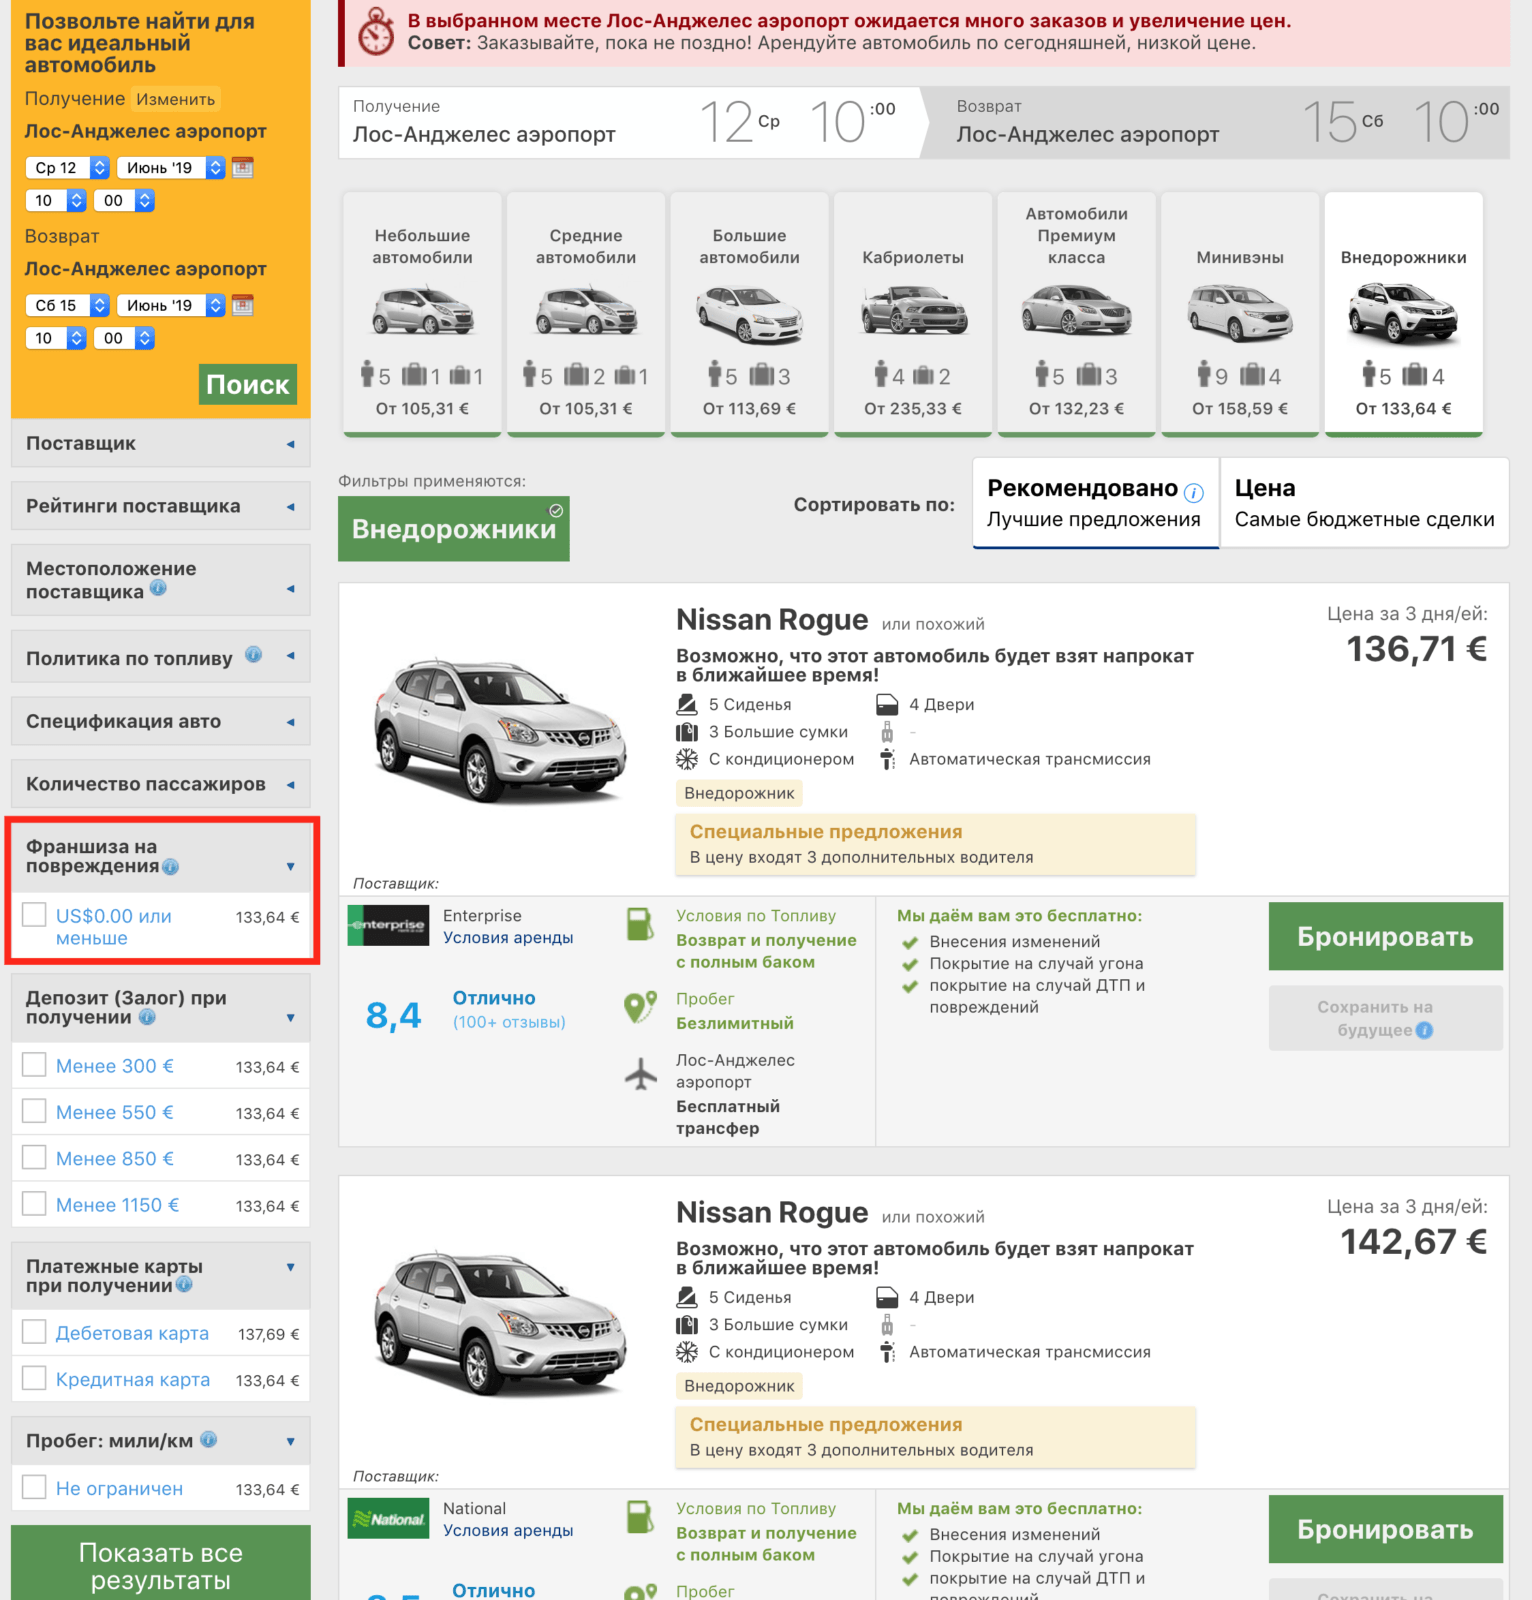Image resolution: width=1532 pixels, height=1600 pixels.
Task: Remove the Внедорожники filter checkmark icon
Action: [x=556, y=510]
